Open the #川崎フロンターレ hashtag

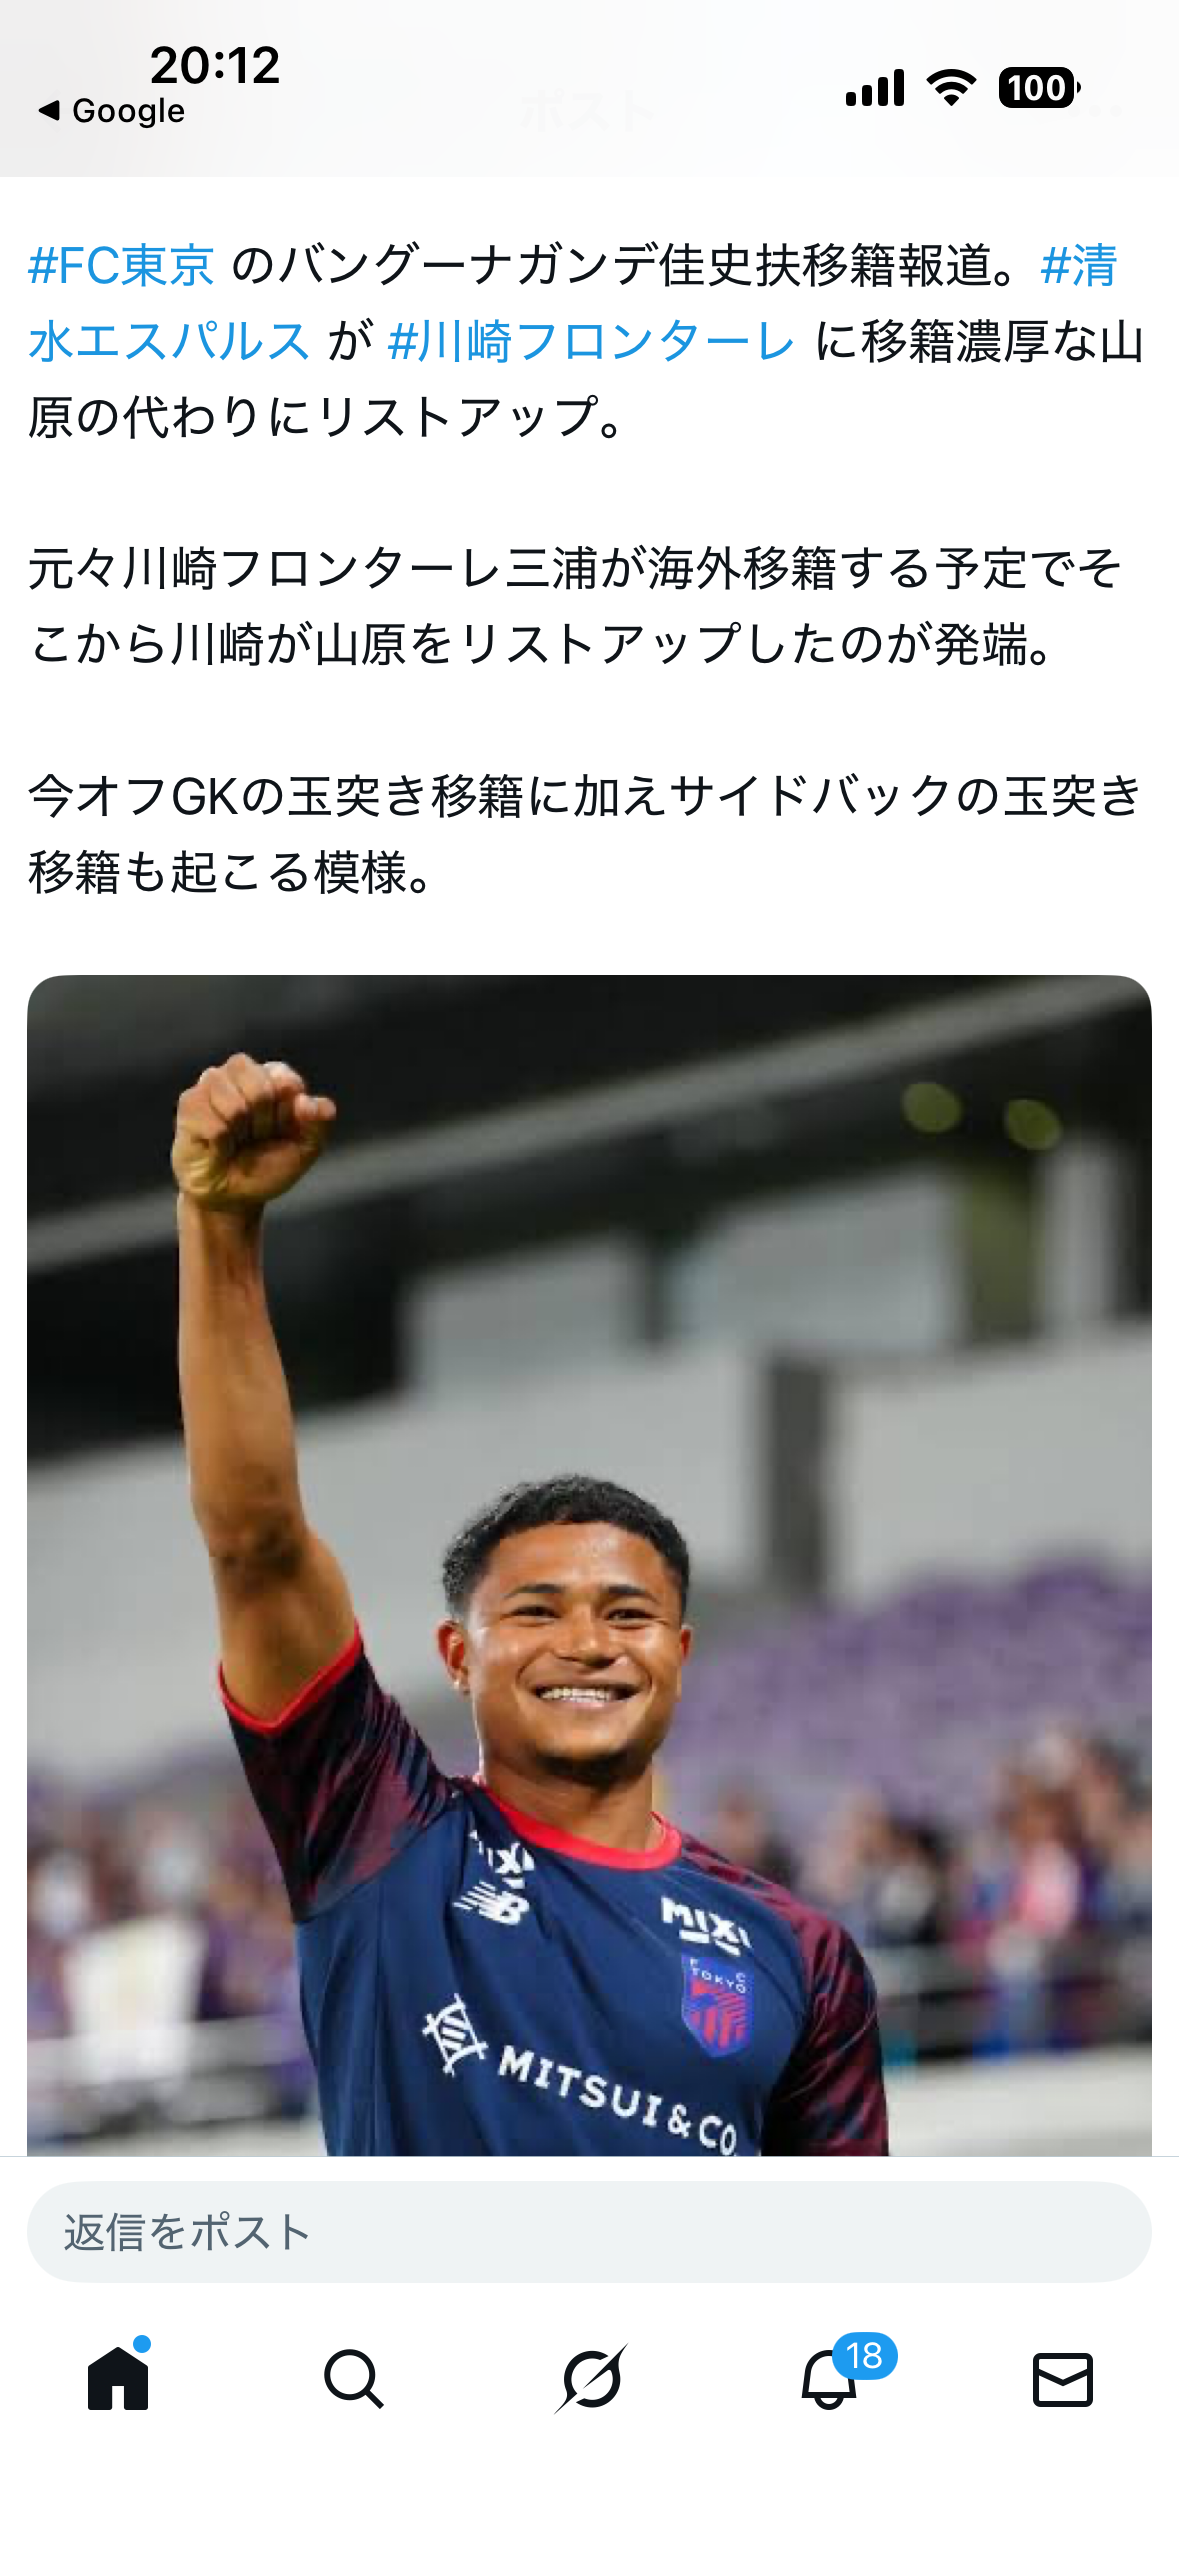pos(590,341)
